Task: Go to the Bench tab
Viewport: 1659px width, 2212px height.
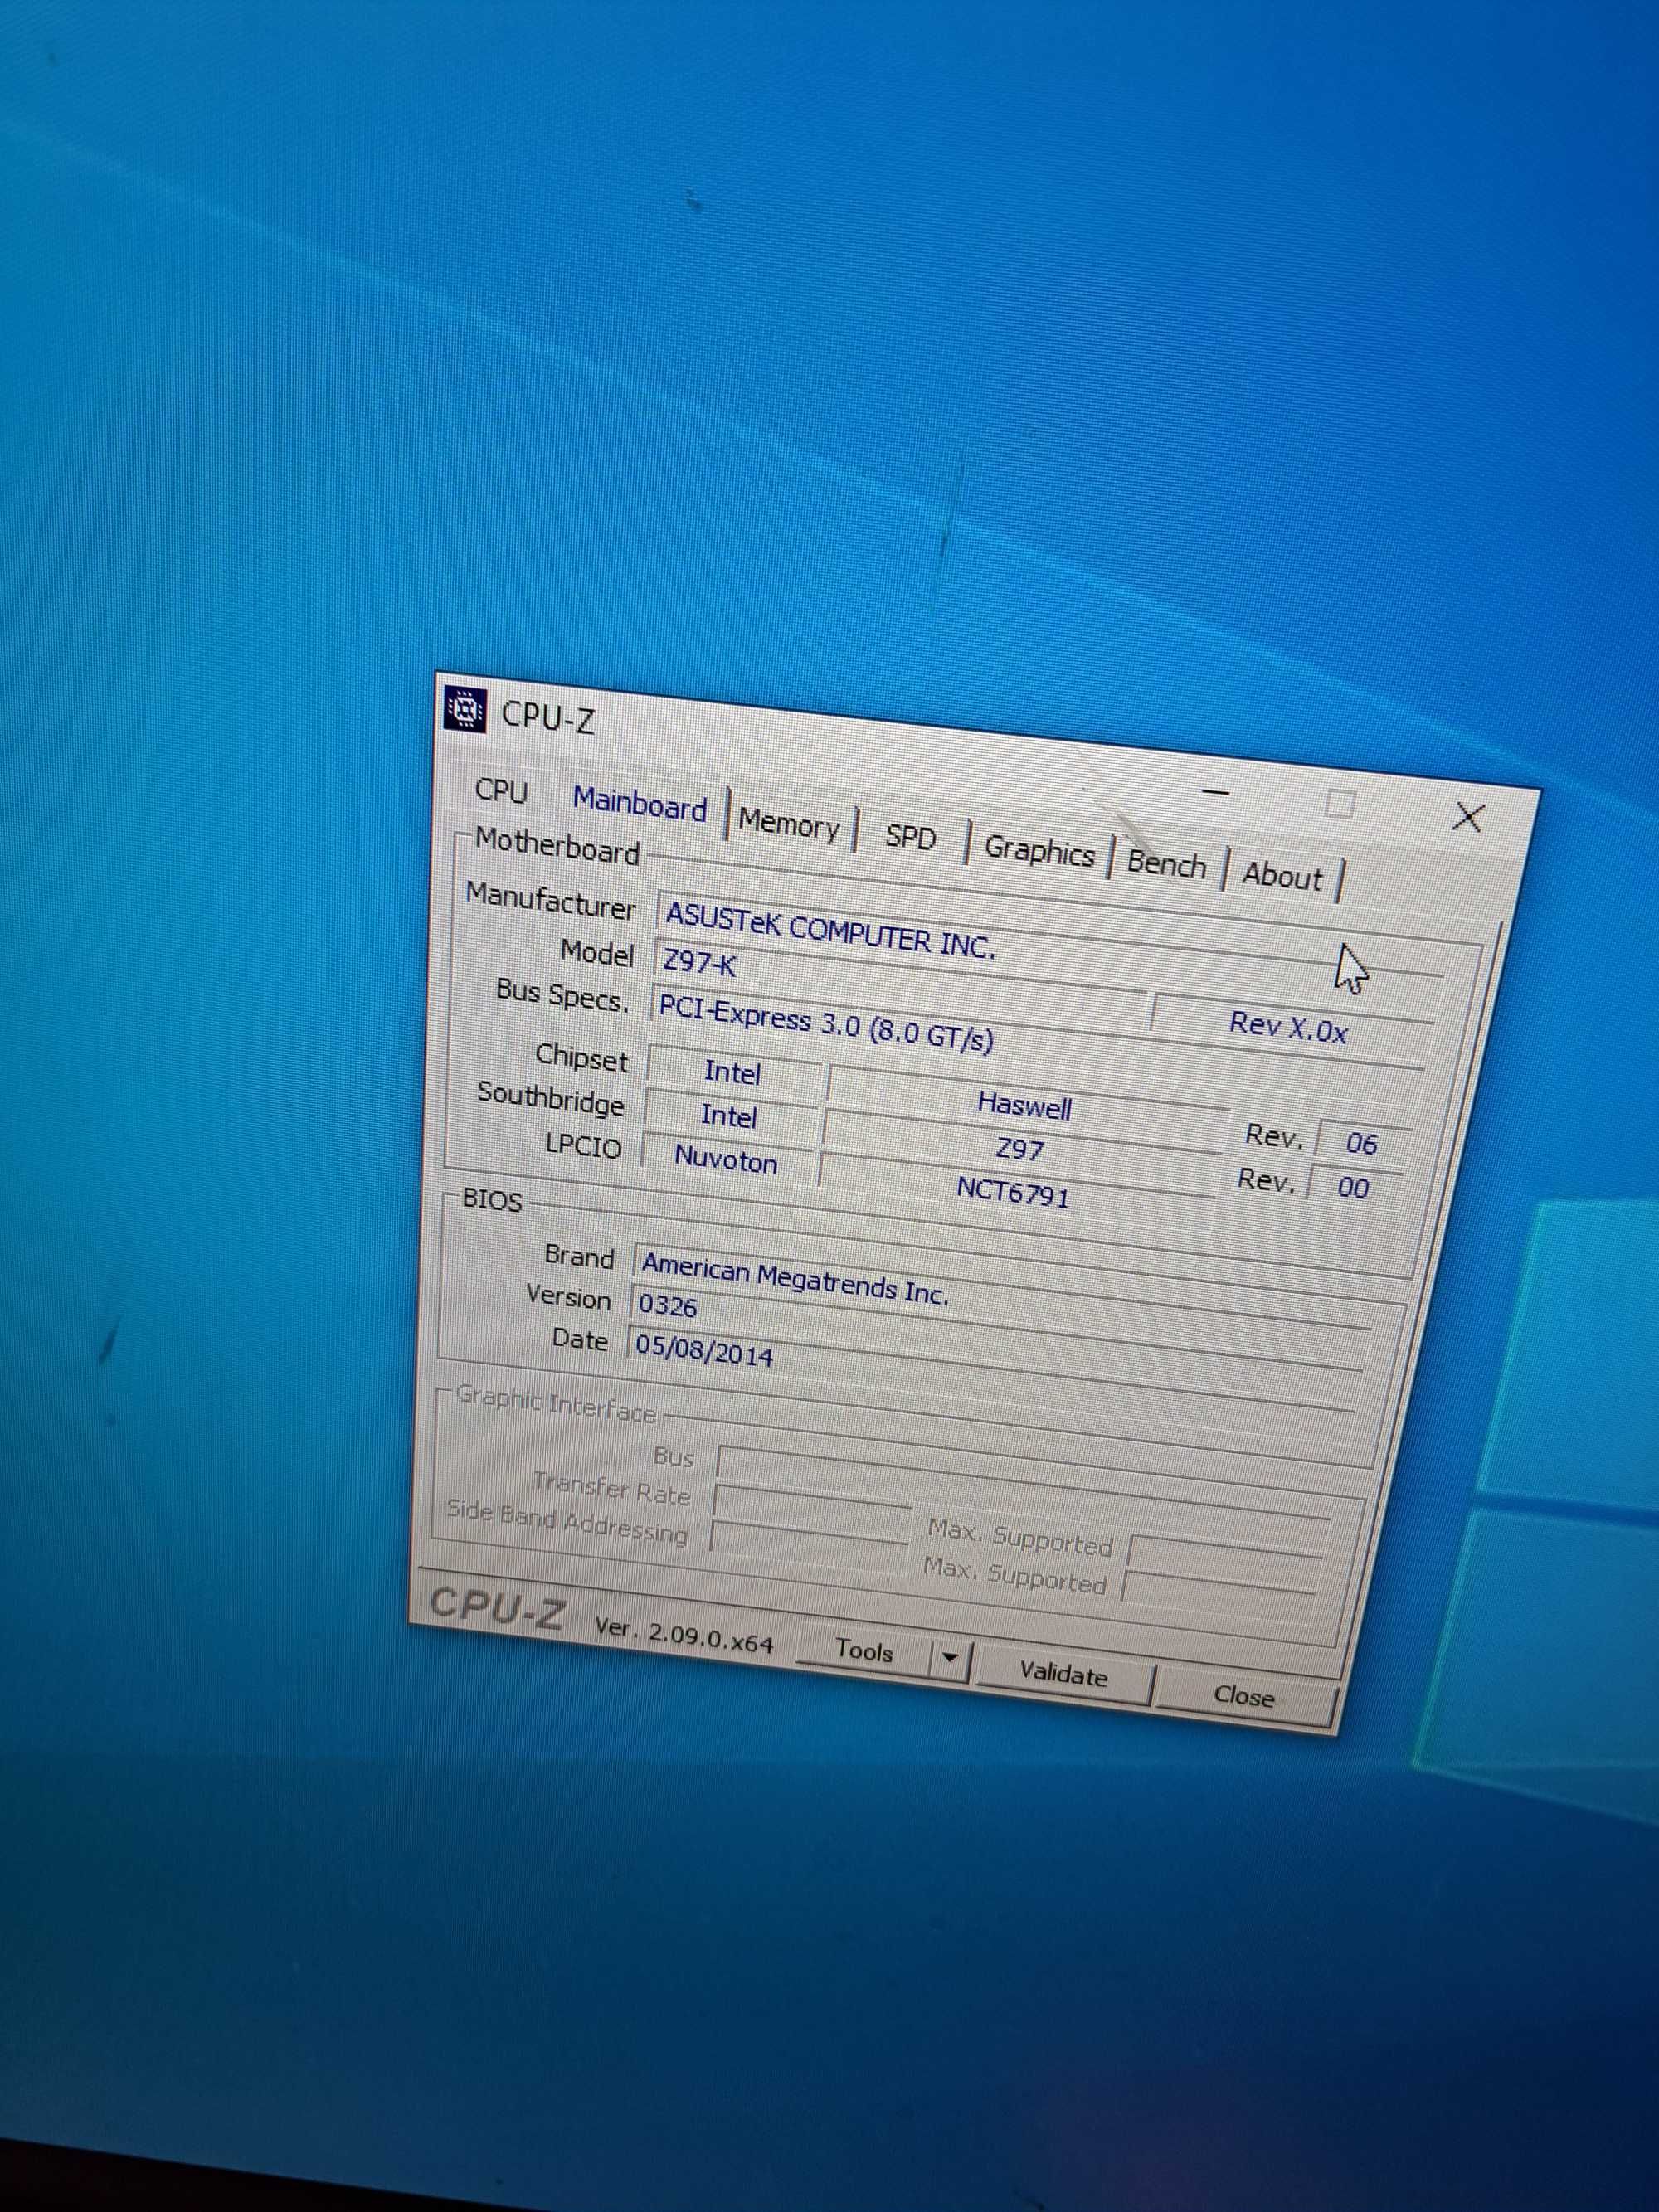Action: pos(1166,863)
